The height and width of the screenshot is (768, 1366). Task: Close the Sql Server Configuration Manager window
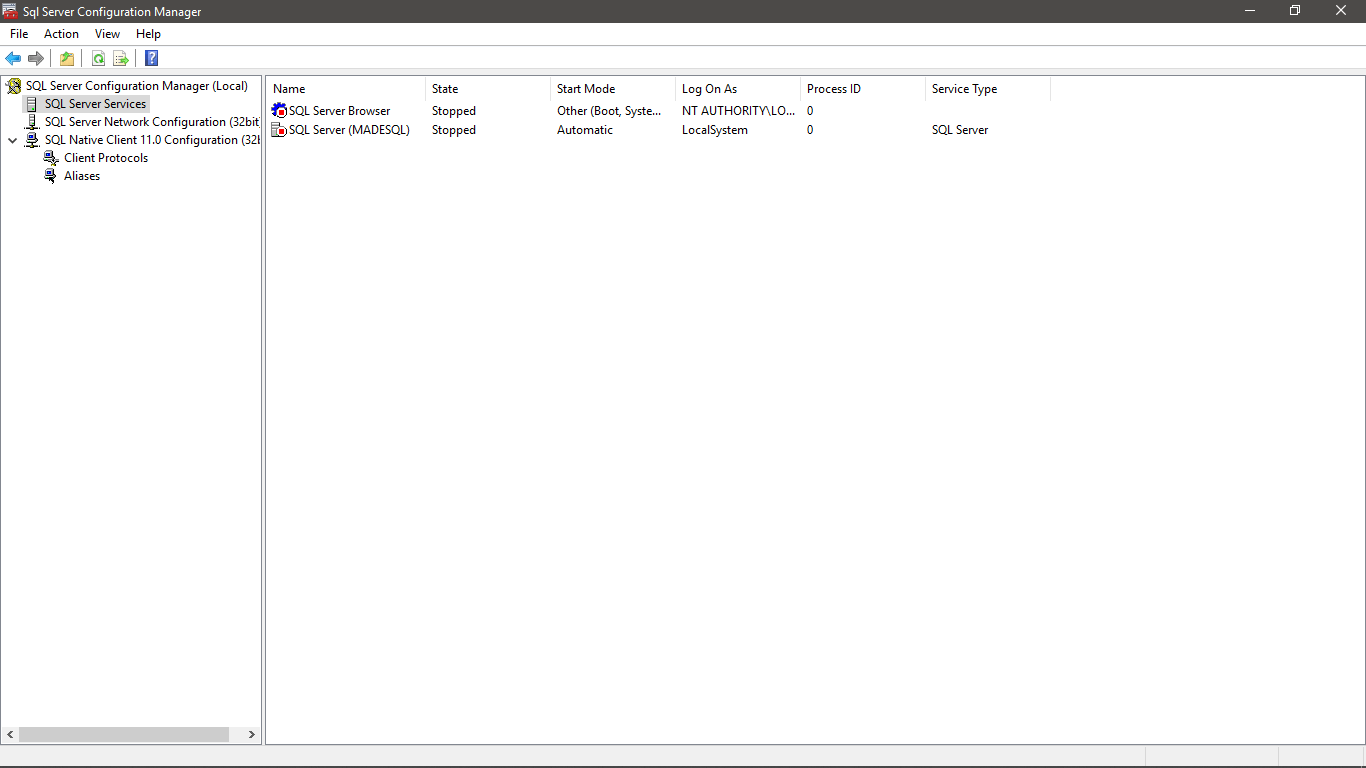point(1342,11)
